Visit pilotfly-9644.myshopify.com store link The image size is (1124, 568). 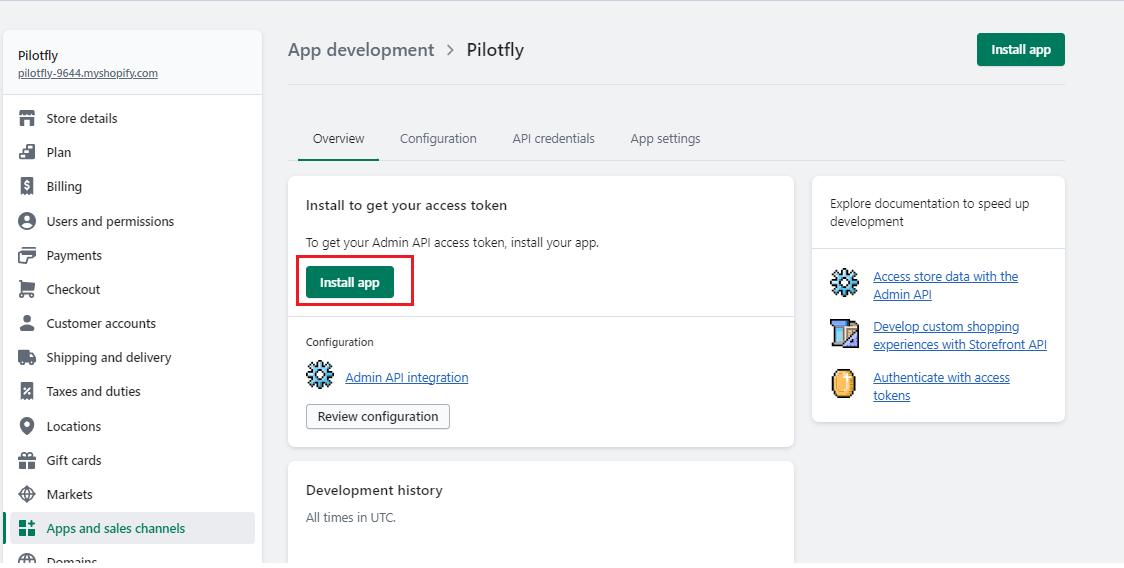88,73
